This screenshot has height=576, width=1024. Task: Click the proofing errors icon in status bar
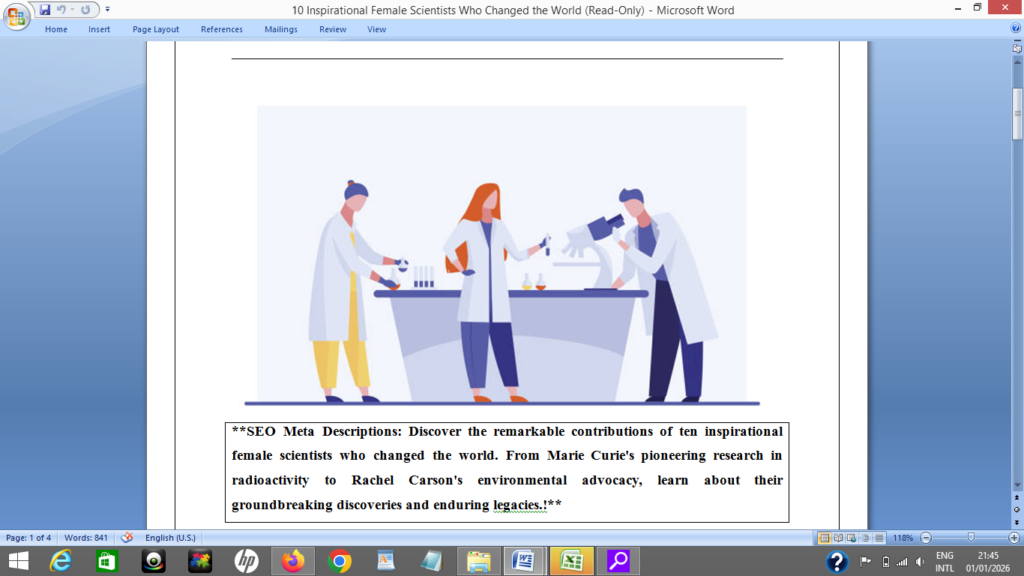[x=127, y=538]
